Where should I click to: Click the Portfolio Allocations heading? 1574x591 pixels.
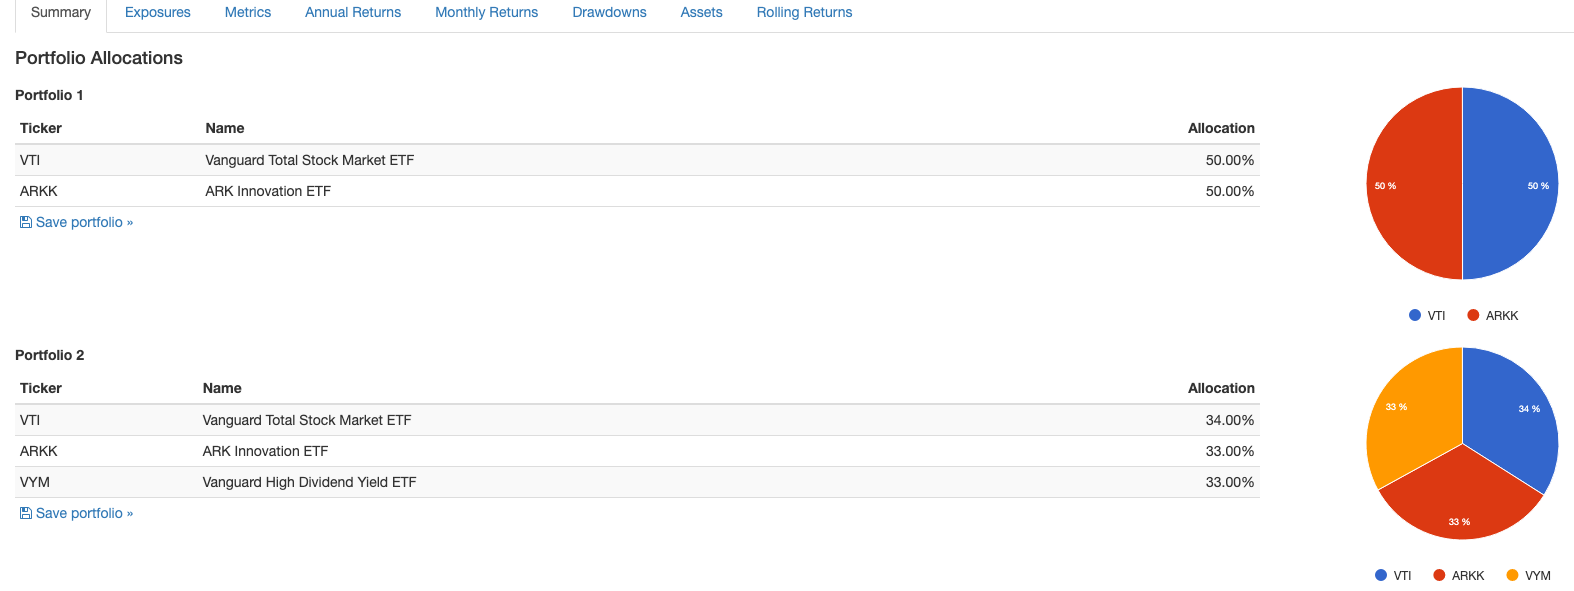point(99,58)
